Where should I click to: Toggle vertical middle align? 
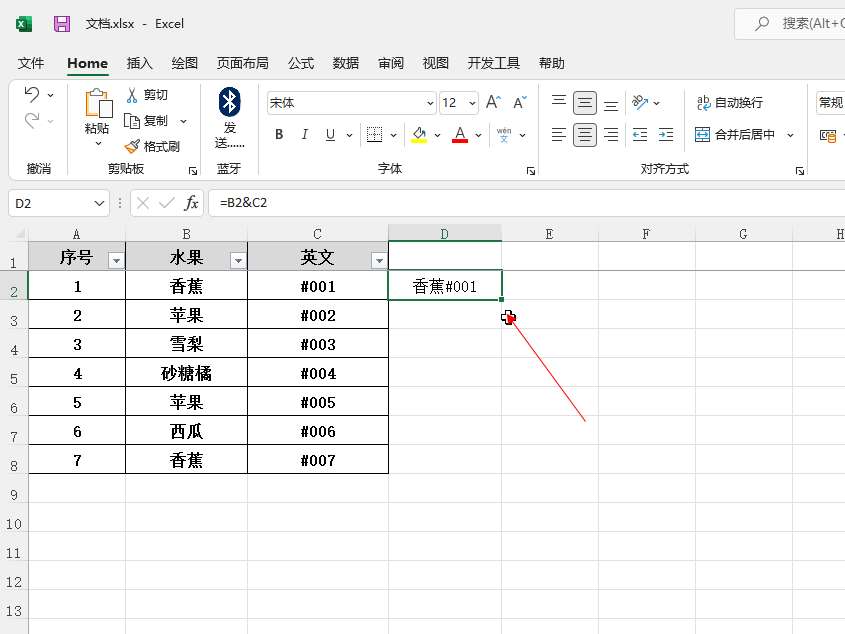pos(585,102)
